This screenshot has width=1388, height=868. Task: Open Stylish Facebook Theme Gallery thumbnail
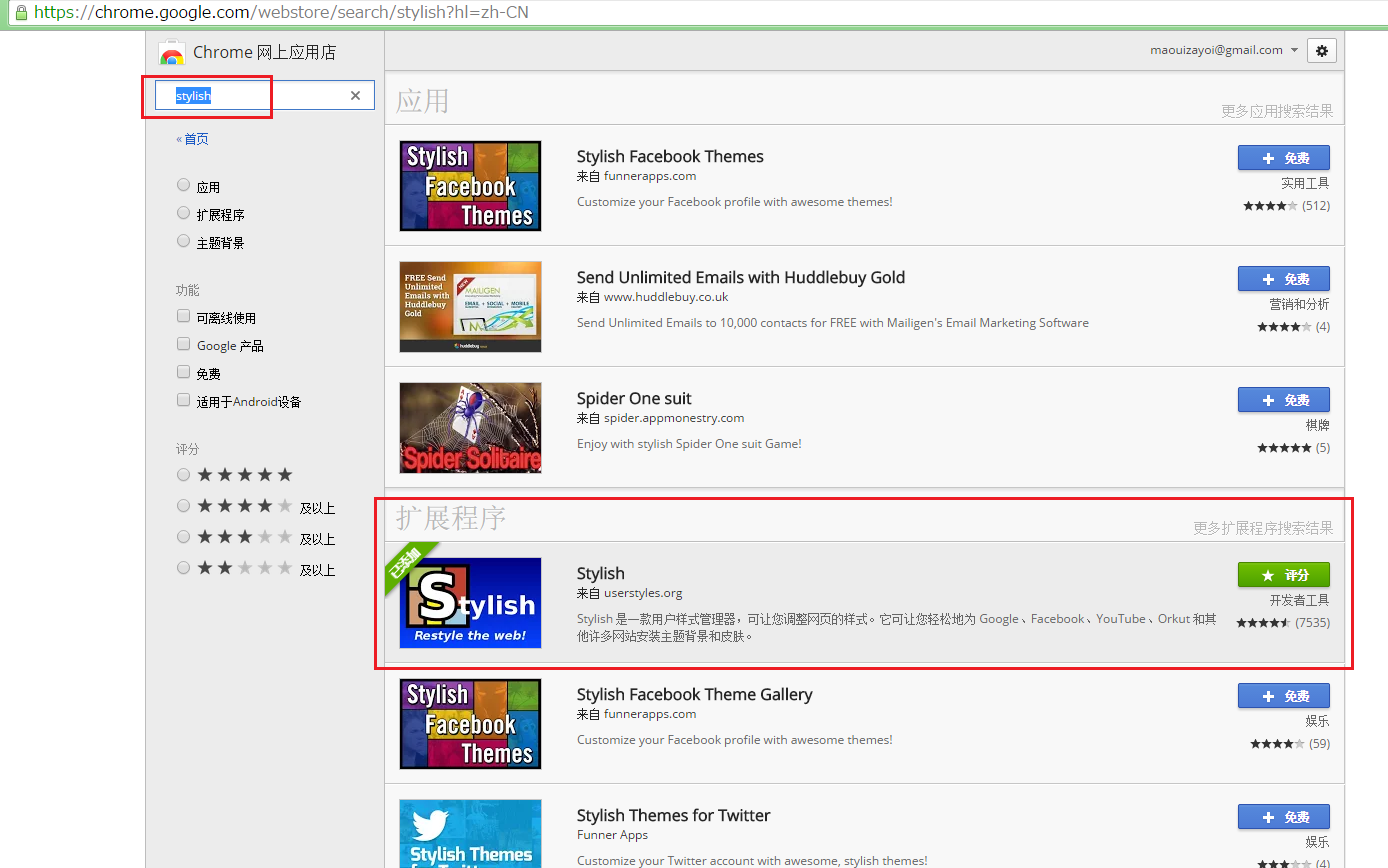(x=470, y=724)
